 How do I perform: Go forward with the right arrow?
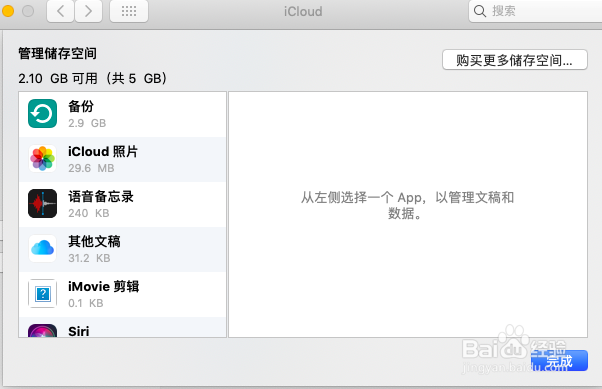[88, 11]
